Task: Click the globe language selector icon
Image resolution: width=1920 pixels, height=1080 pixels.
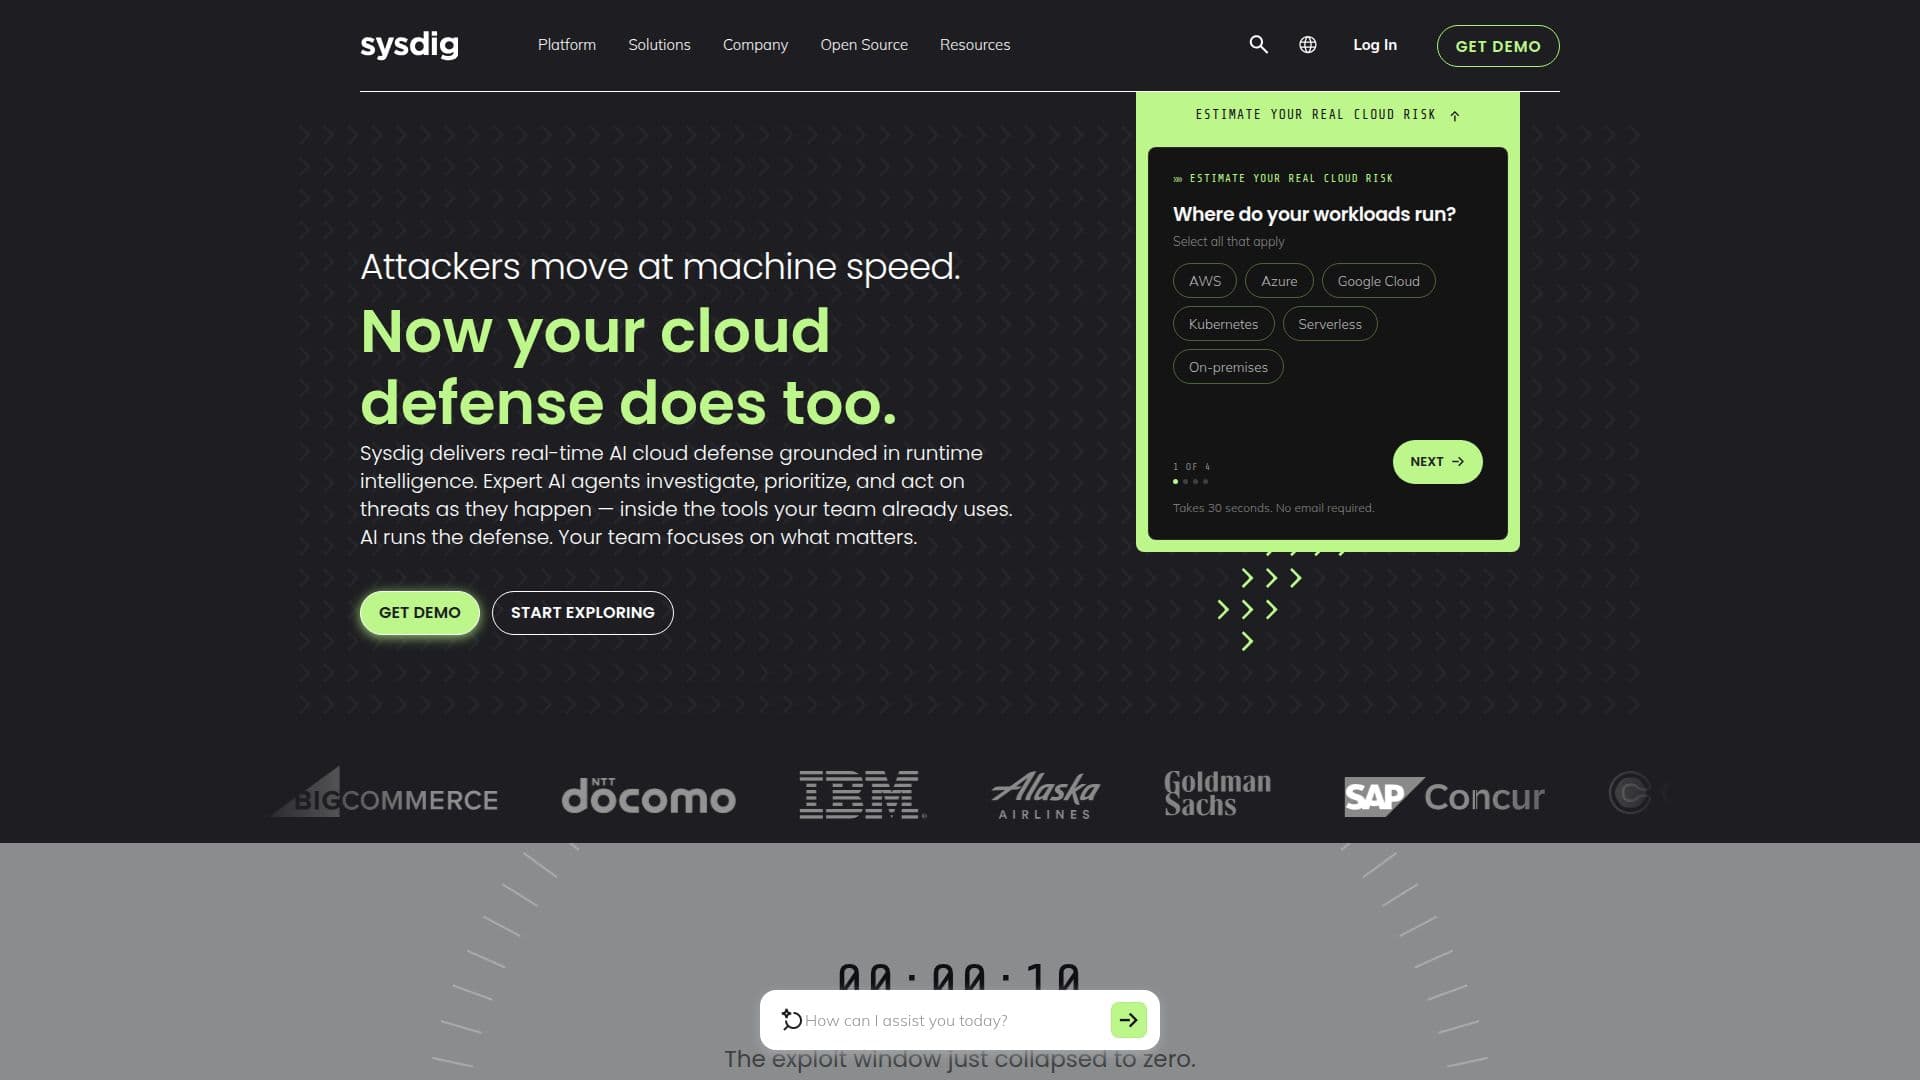Action: tap(1307, 45)
